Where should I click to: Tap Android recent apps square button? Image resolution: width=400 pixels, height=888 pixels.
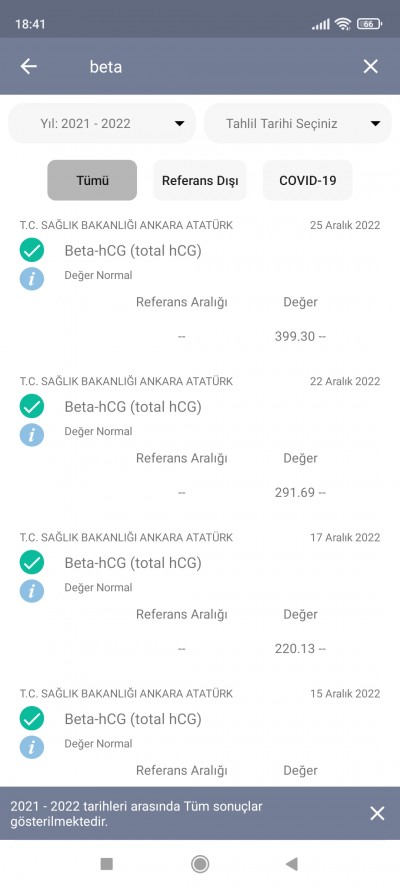coord(107,864)
